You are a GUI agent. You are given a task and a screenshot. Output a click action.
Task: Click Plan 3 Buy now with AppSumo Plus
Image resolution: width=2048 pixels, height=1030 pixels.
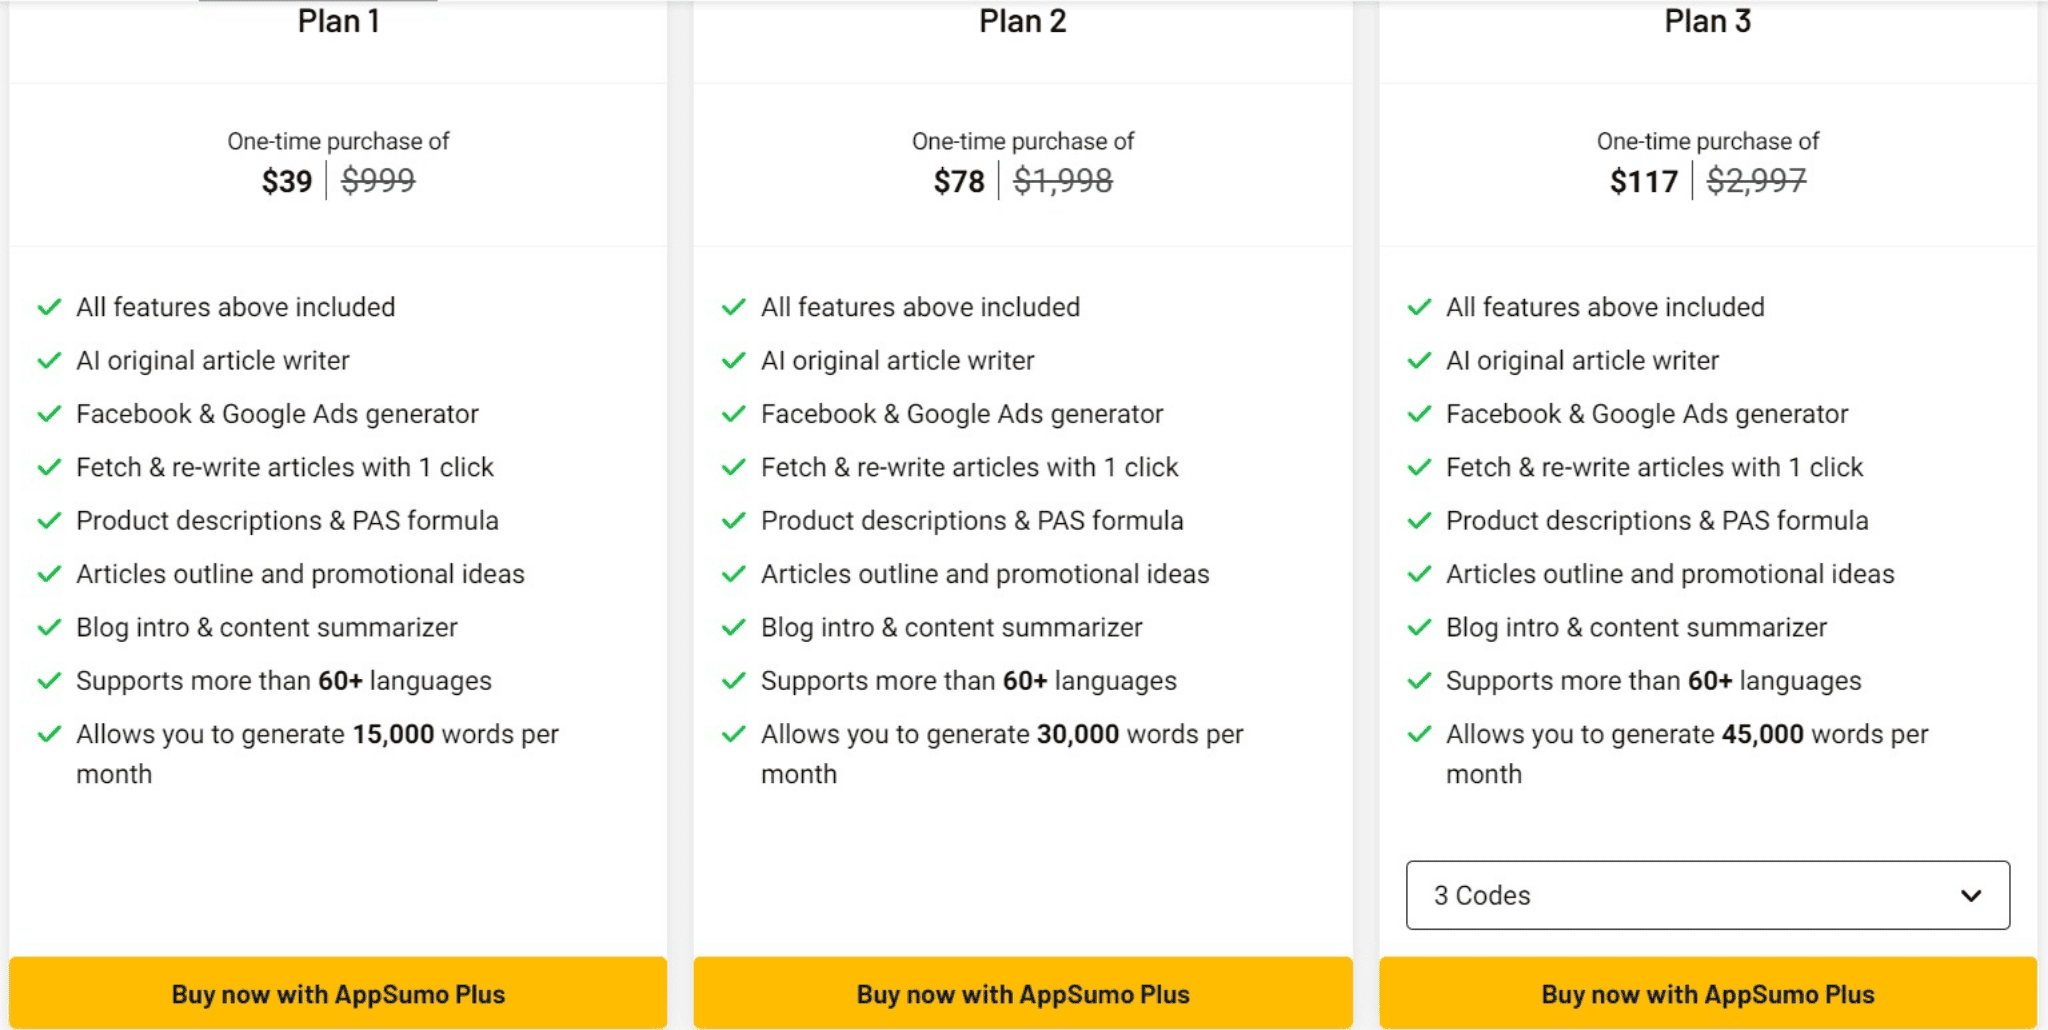pyautogui.click(x=1708, y=993)
